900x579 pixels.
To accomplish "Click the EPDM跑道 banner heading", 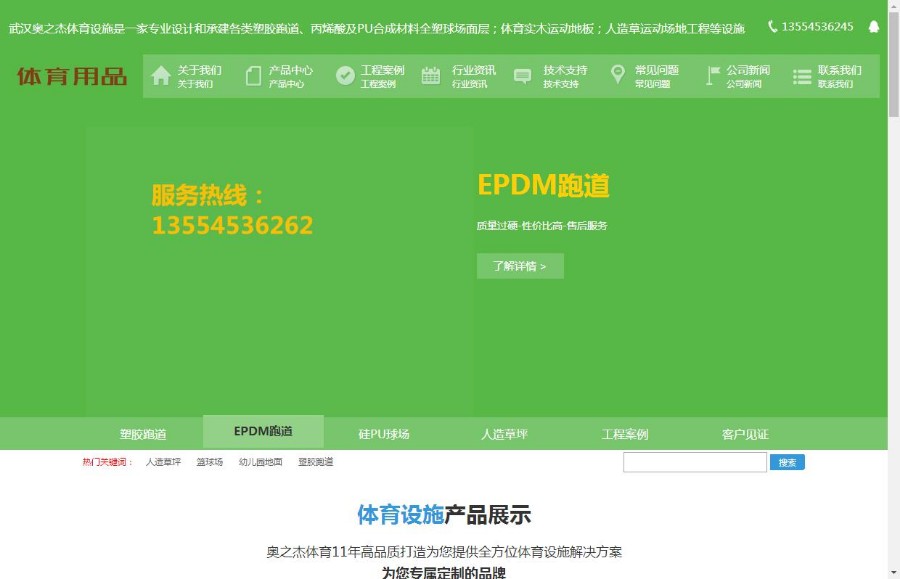I will [543, 185].
